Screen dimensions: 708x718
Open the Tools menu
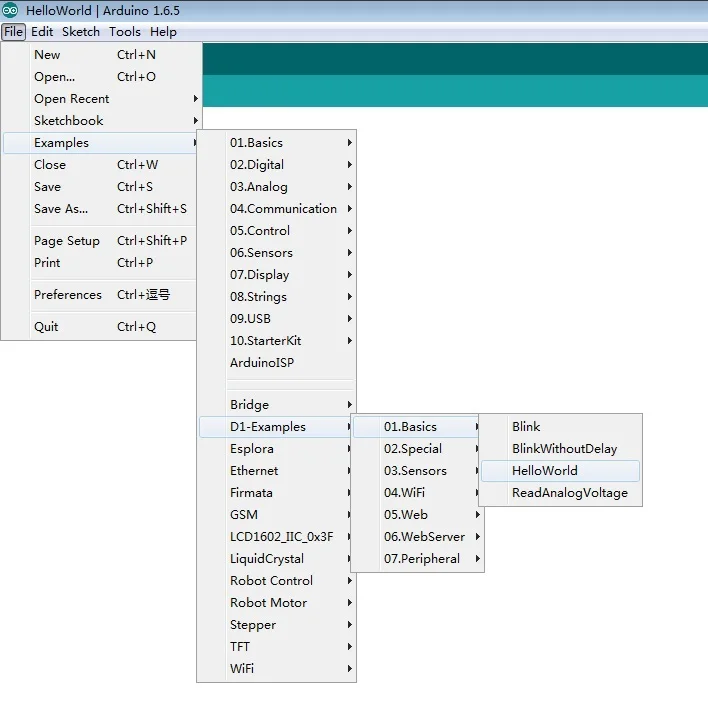click(x=125, y=32)
